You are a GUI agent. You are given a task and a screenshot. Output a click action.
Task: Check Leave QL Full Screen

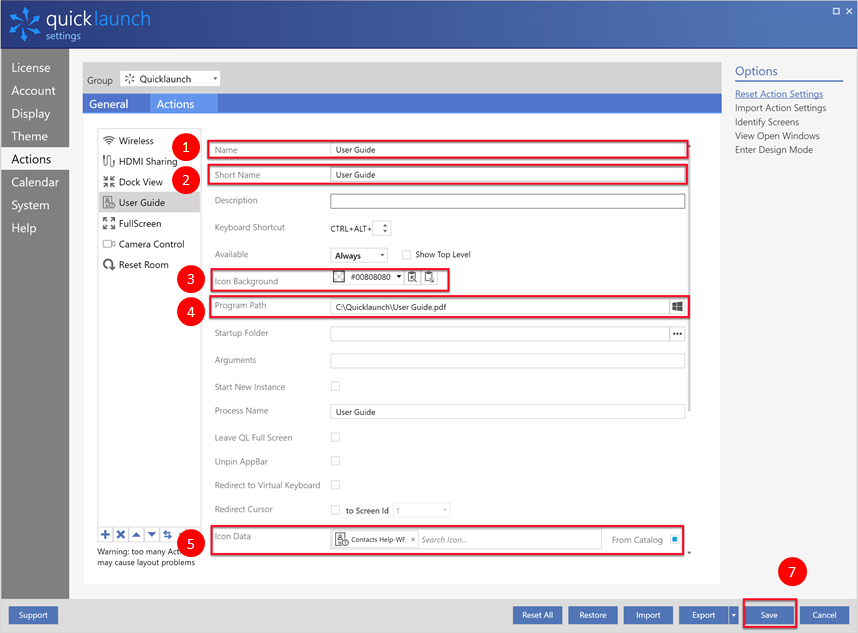click(335, 437)
